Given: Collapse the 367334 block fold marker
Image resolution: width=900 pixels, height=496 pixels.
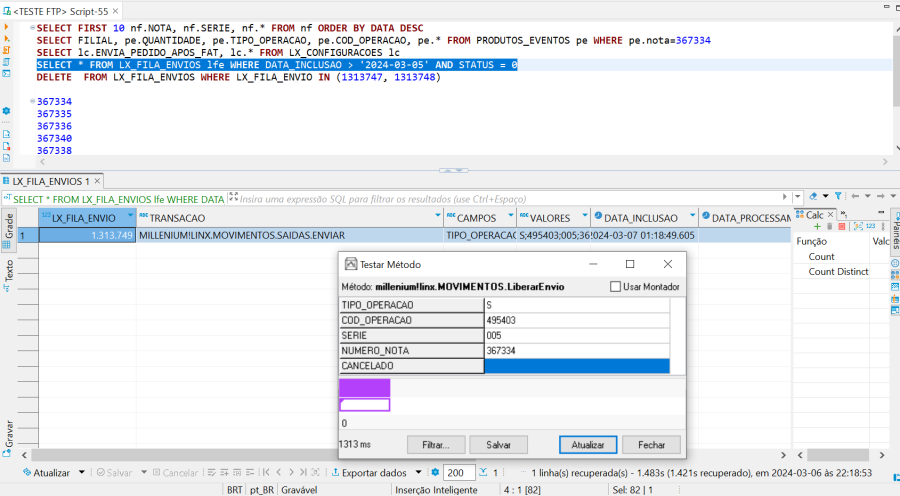Looking at the screenshot, I should coord(33,101).
